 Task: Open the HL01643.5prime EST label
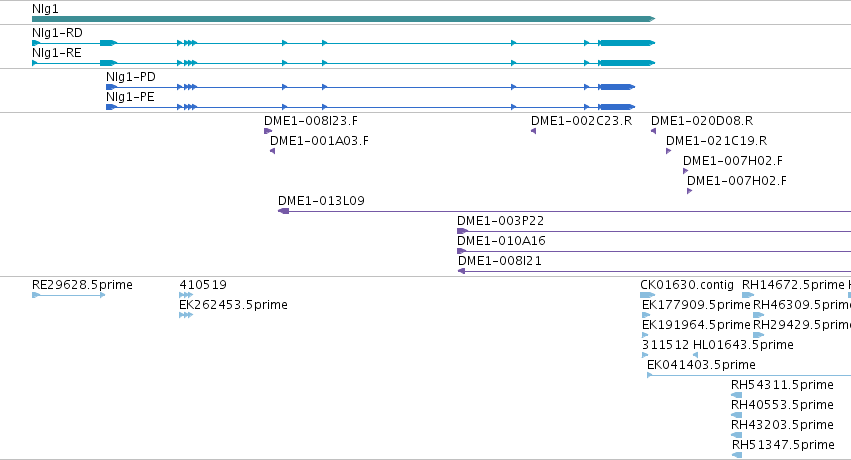[x=744, y=345]
